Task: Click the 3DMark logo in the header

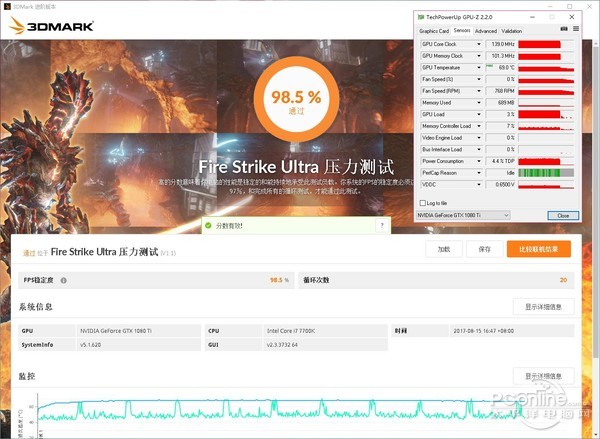Action: (51, 26)
